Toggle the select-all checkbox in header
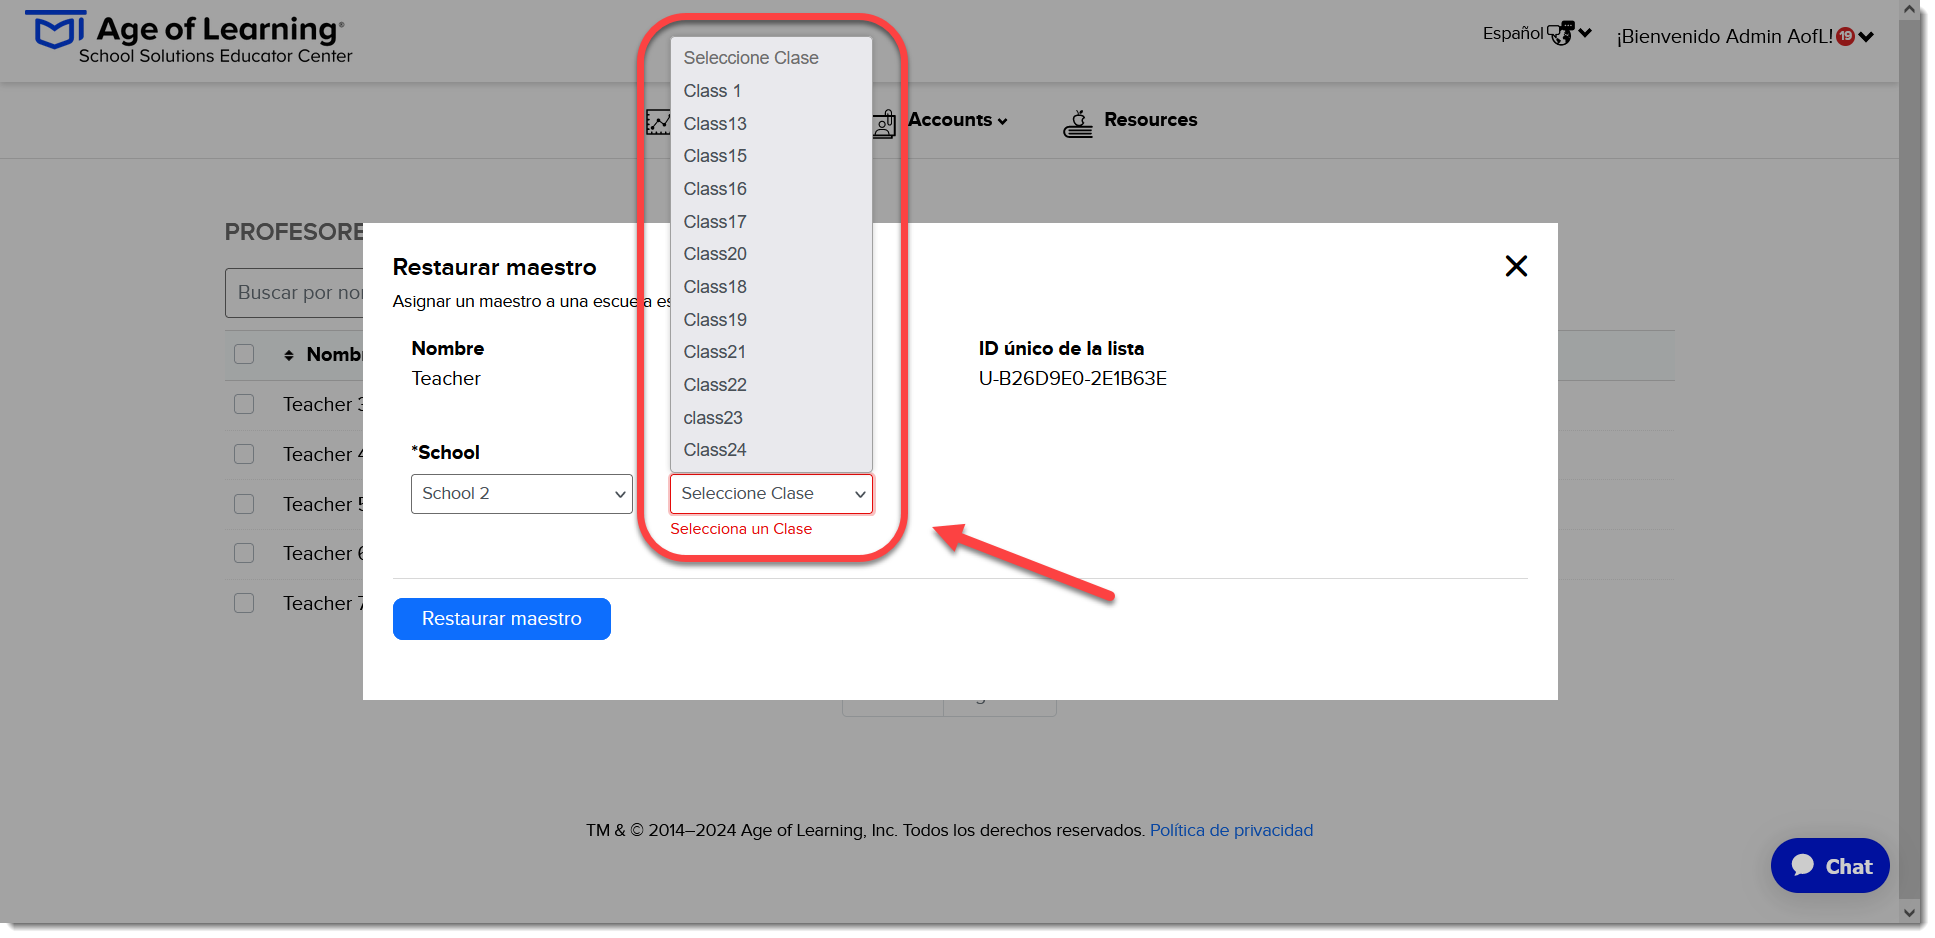 click(x=244, y=354)
